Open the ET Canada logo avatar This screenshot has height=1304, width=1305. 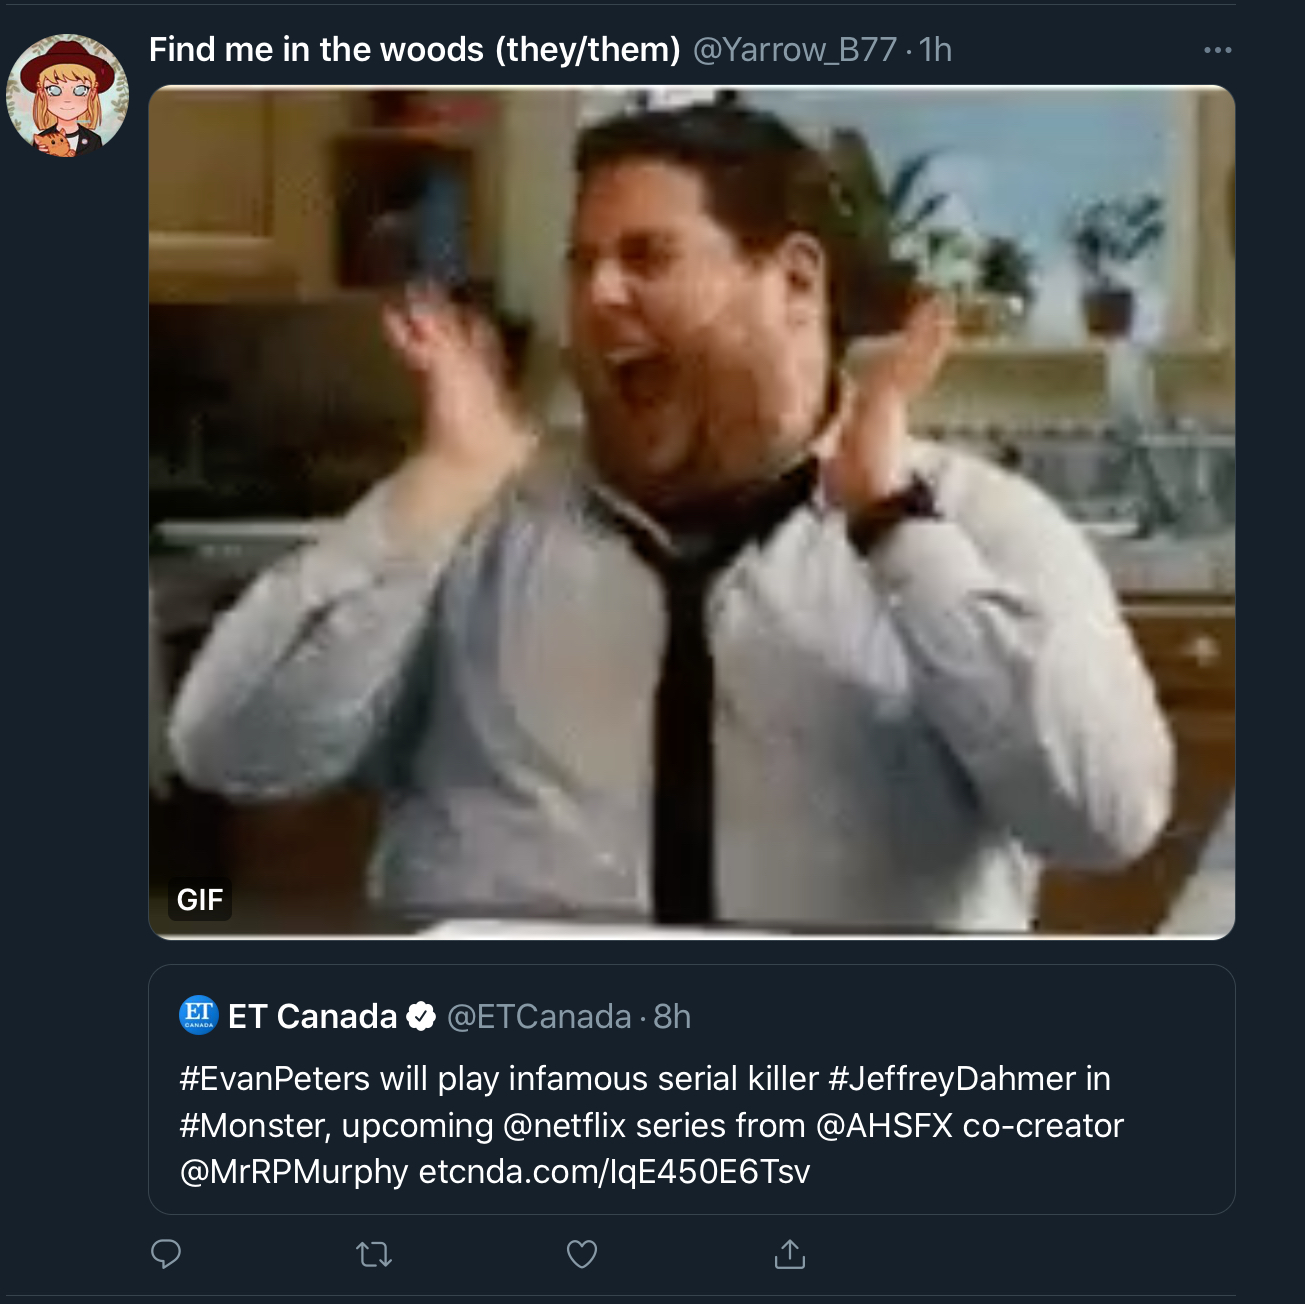[x=199, y=1015]
